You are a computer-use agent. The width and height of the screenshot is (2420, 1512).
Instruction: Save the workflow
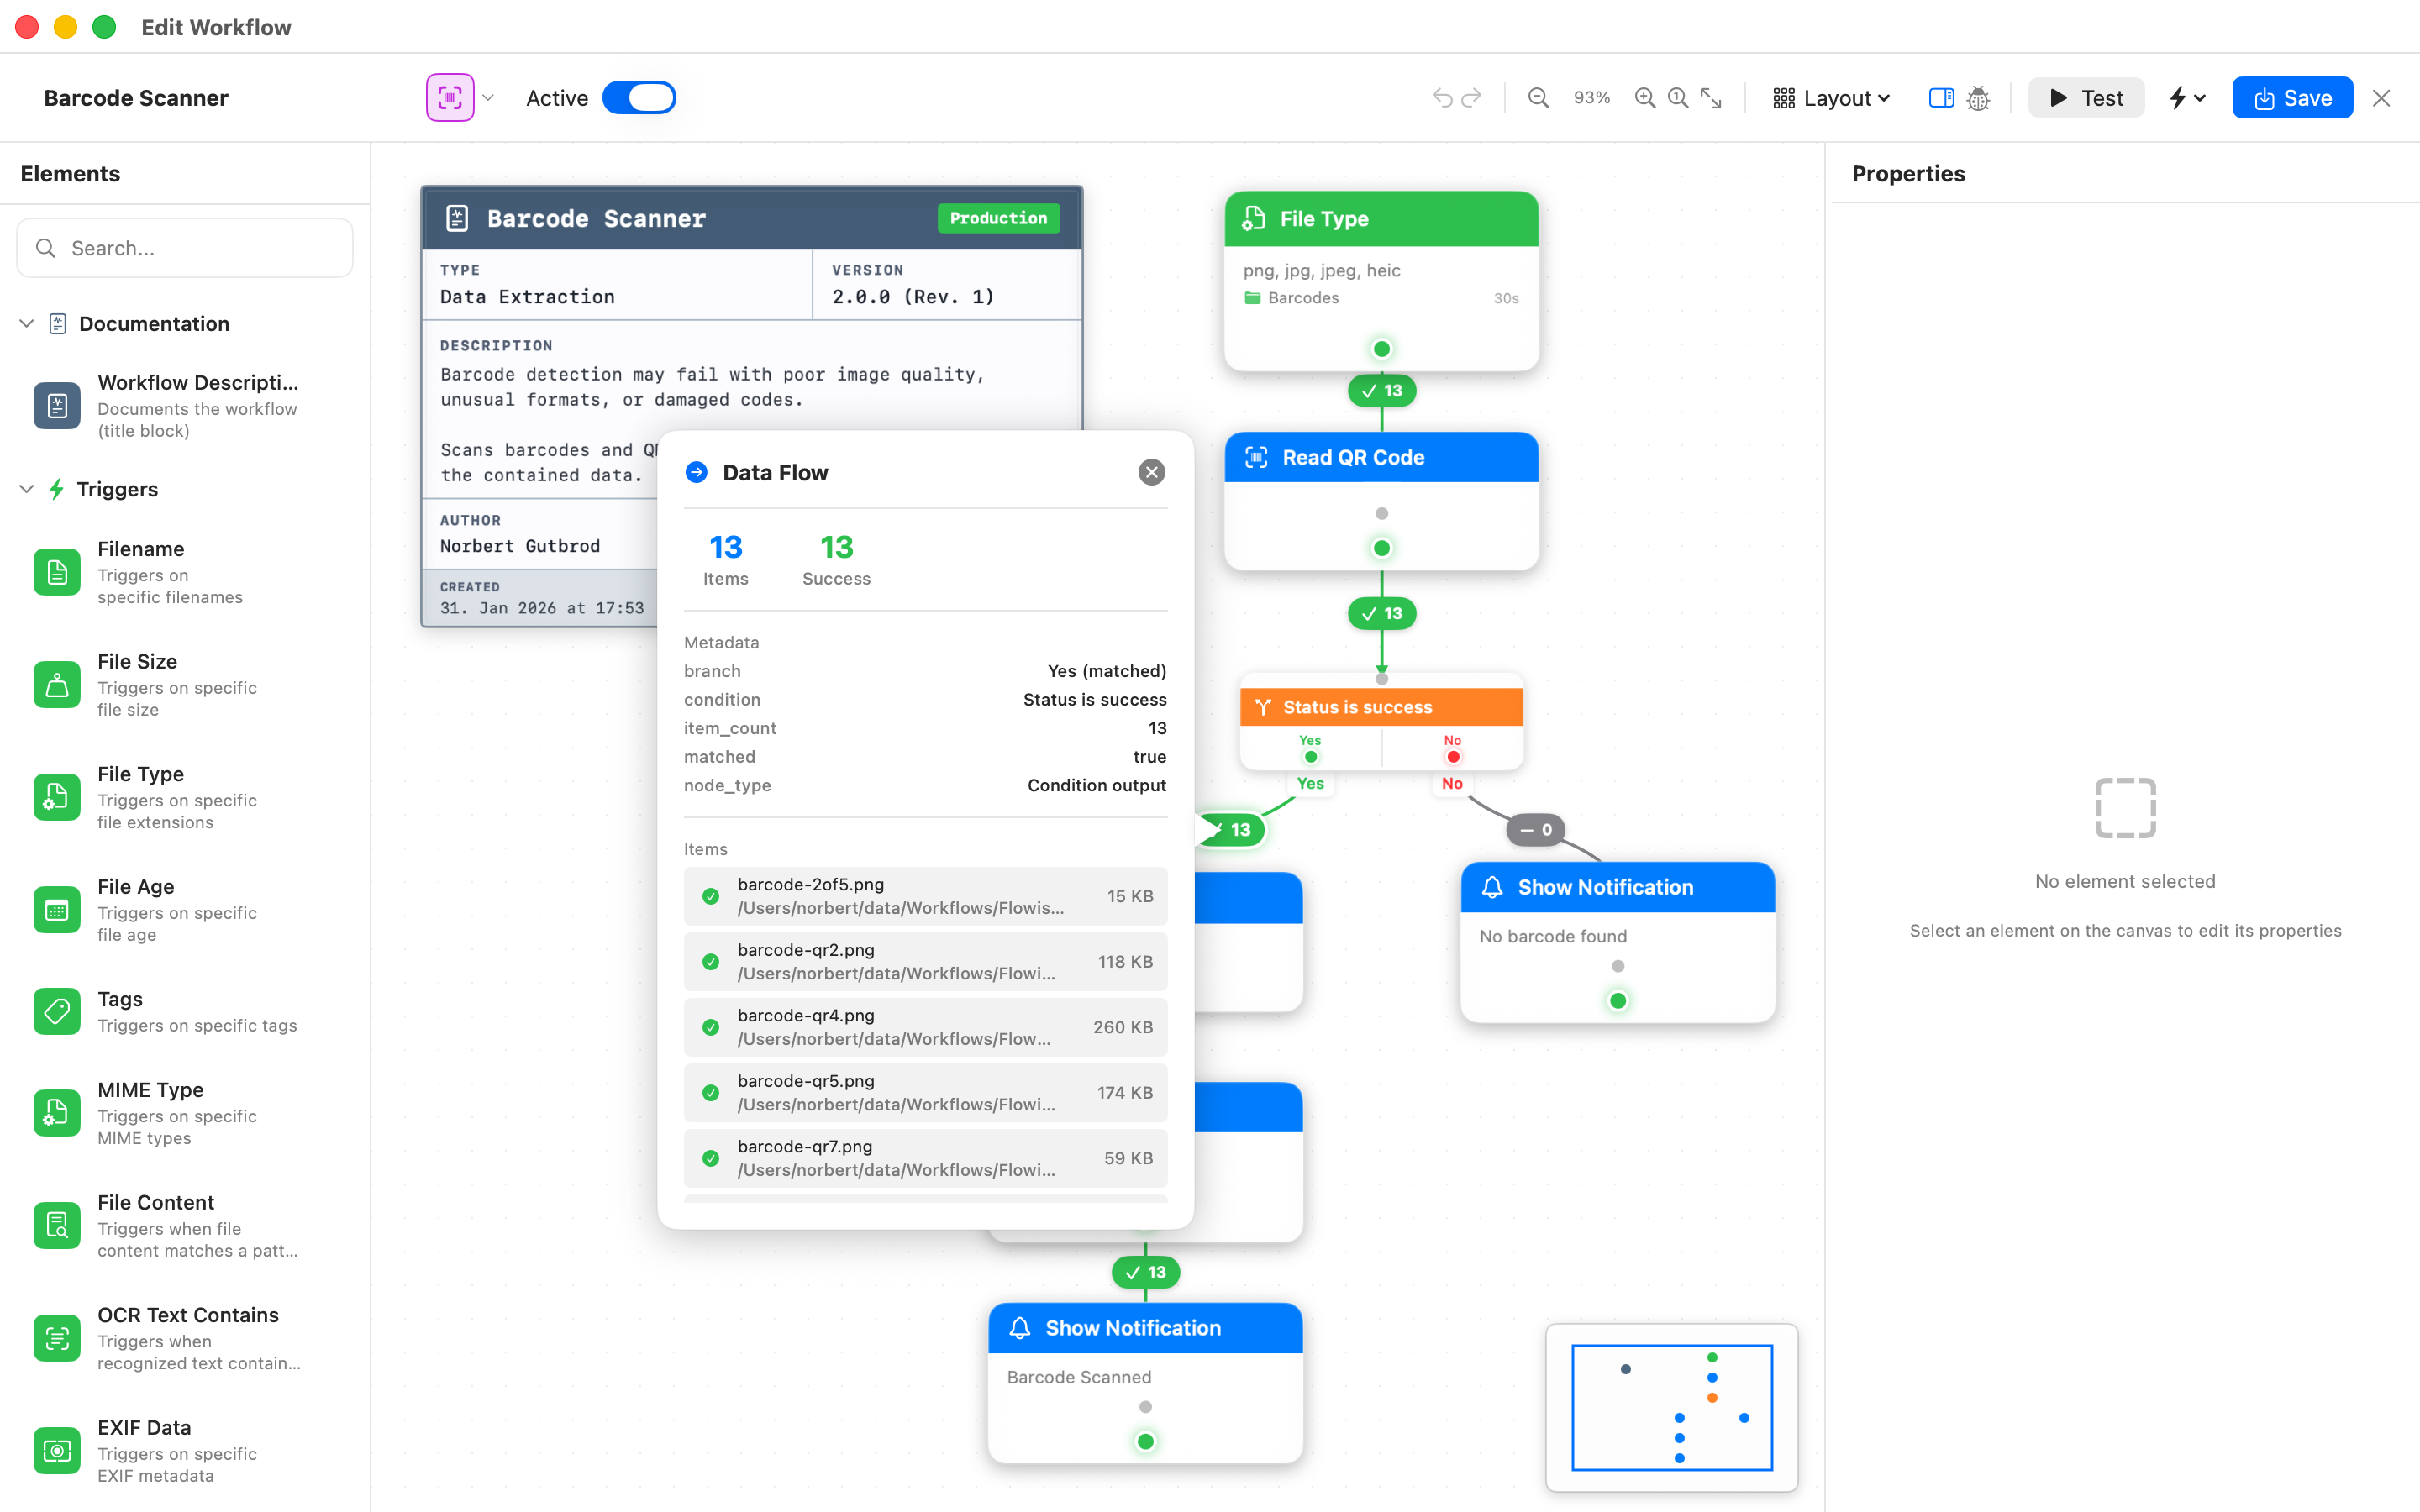point(2292,98)
